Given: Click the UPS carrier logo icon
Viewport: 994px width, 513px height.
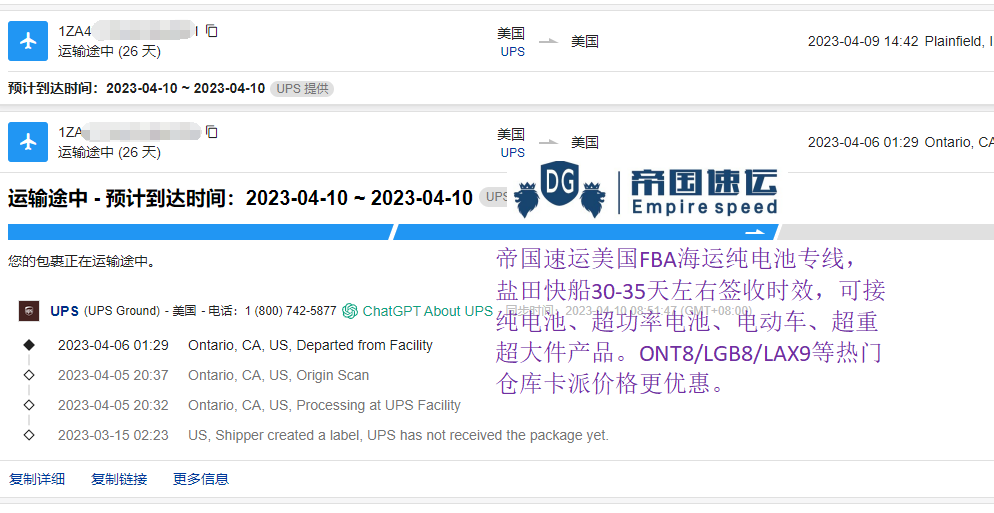Looking at the screenshot, I should tap(29, 311).
